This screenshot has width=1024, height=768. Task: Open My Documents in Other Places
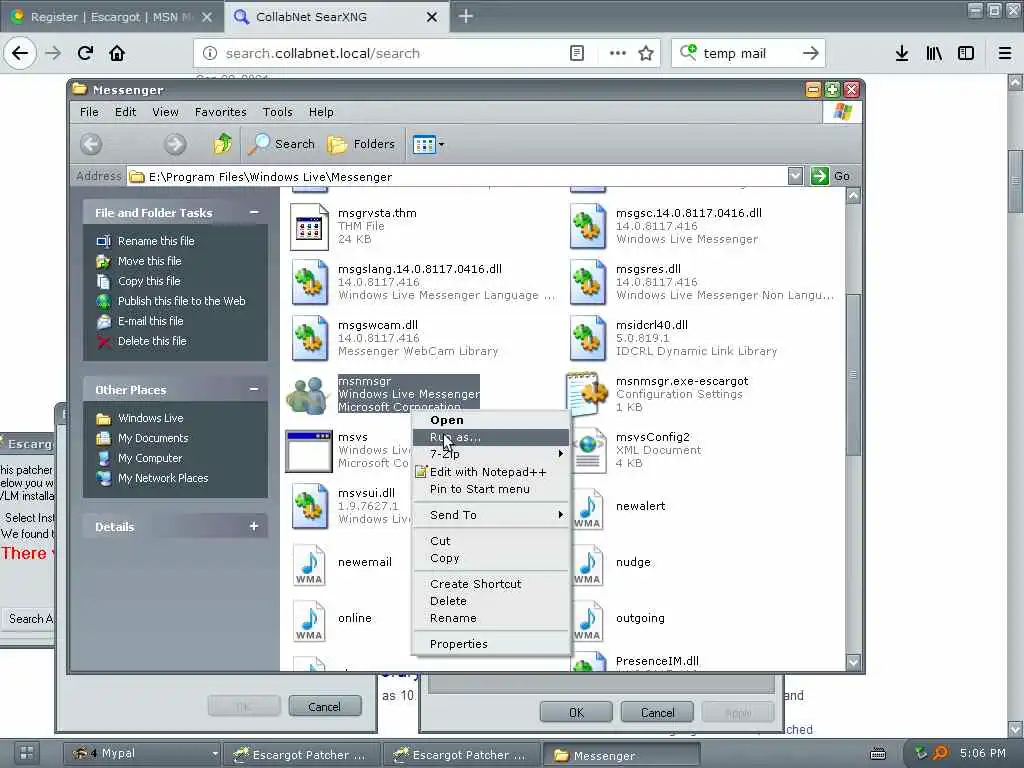pos(153,438)
